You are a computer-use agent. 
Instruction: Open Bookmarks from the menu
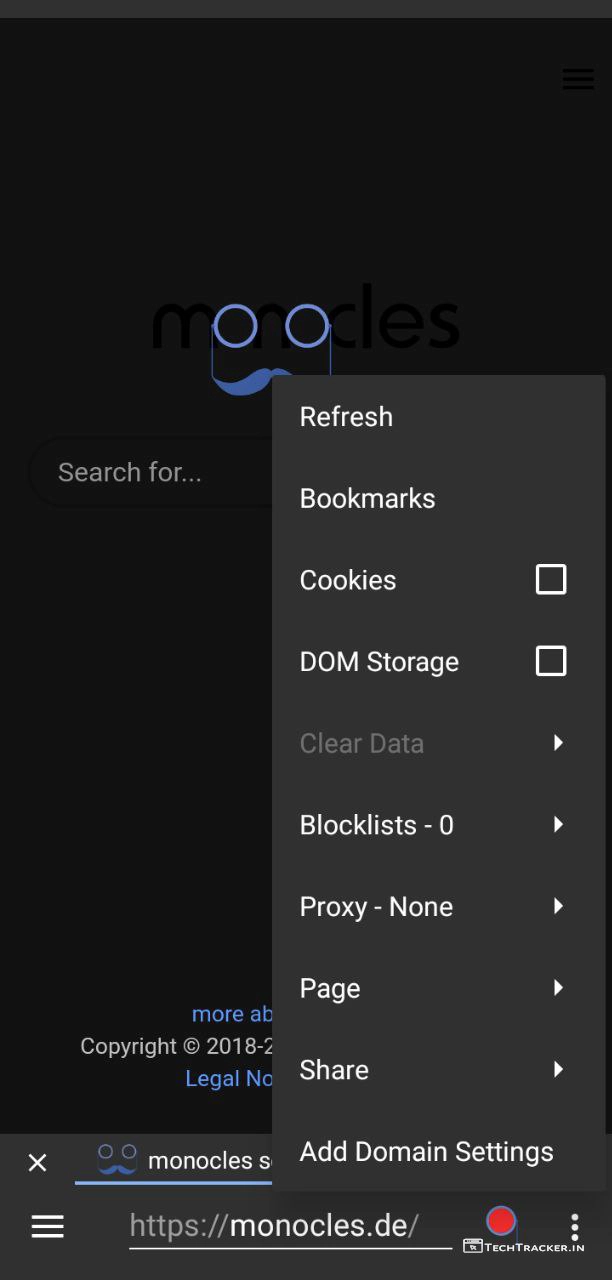coord(367,499)
